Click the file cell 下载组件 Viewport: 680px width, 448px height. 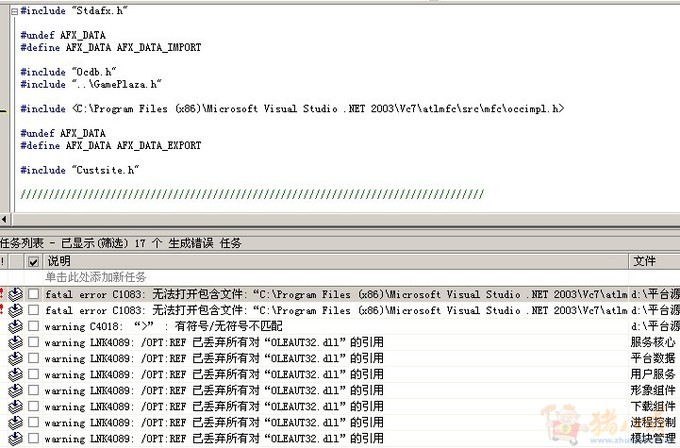point(653,406)
